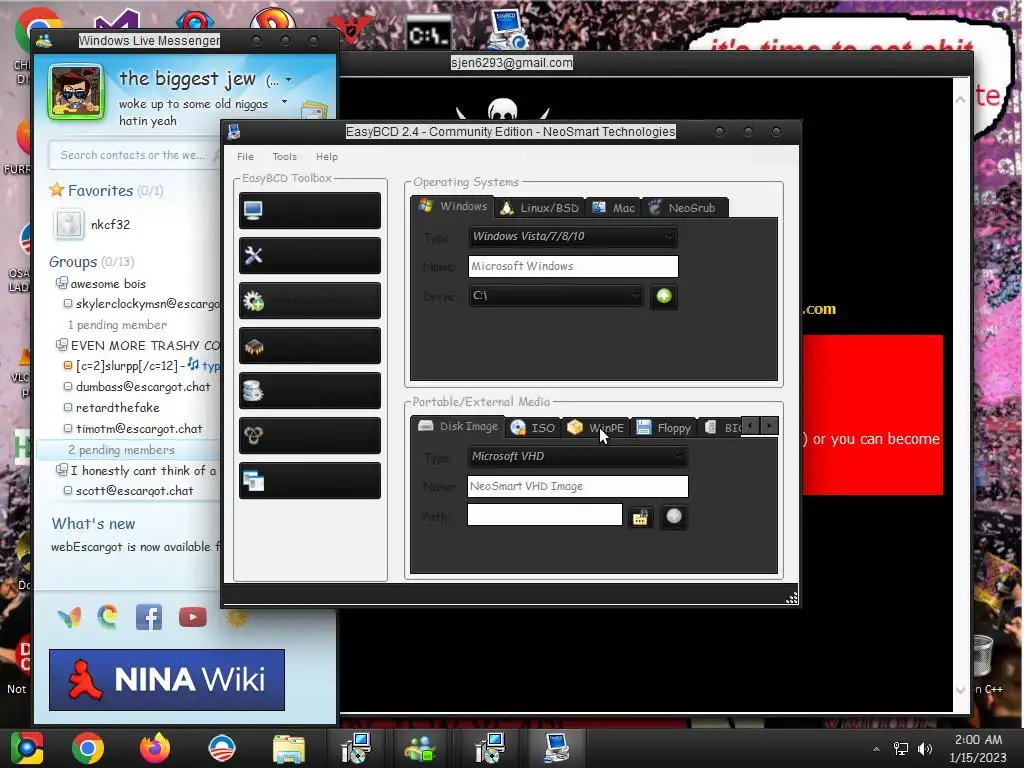Open the BCD Backup/Repair database icon button
This screenshot has width=1024, height=768.
click(x=310, y=391)
